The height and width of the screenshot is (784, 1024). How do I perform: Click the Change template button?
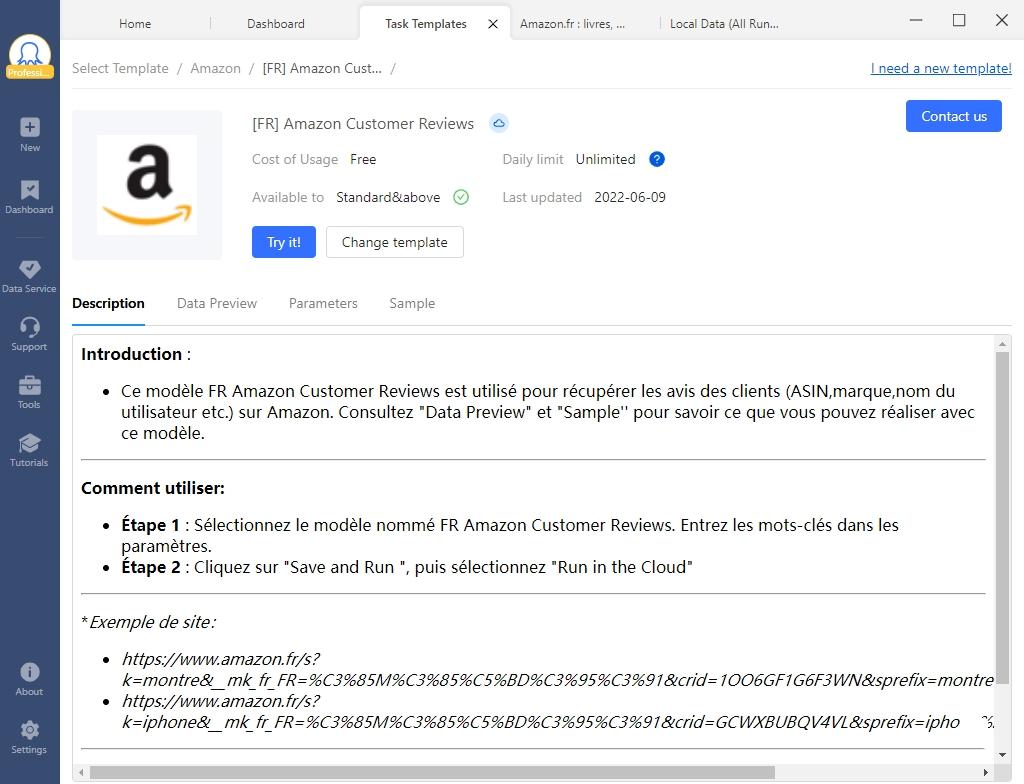coord(394,242)
